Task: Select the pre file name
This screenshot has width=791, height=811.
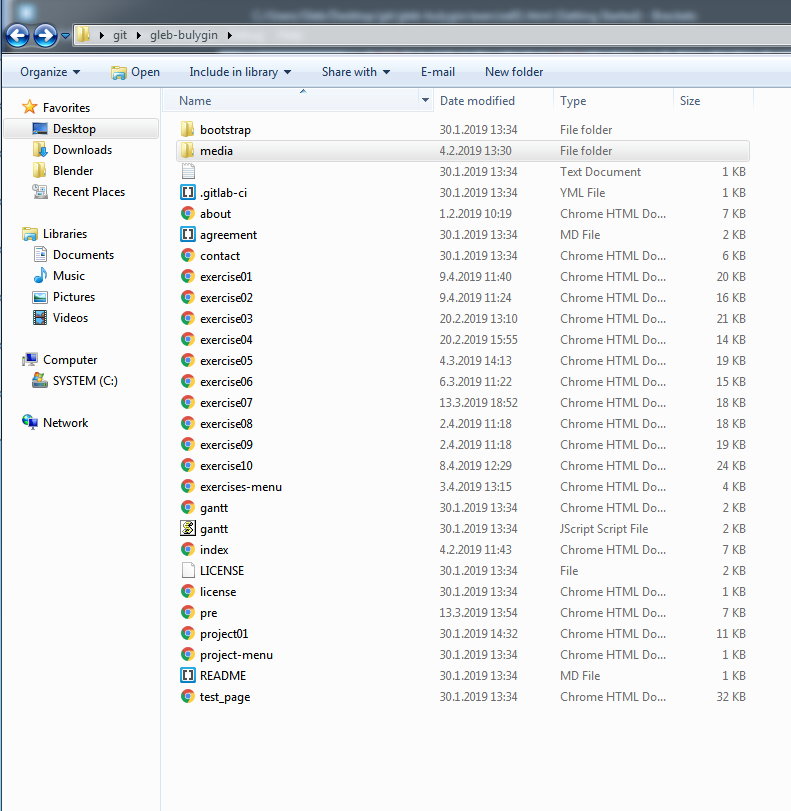Action: [x=208, y=613]
